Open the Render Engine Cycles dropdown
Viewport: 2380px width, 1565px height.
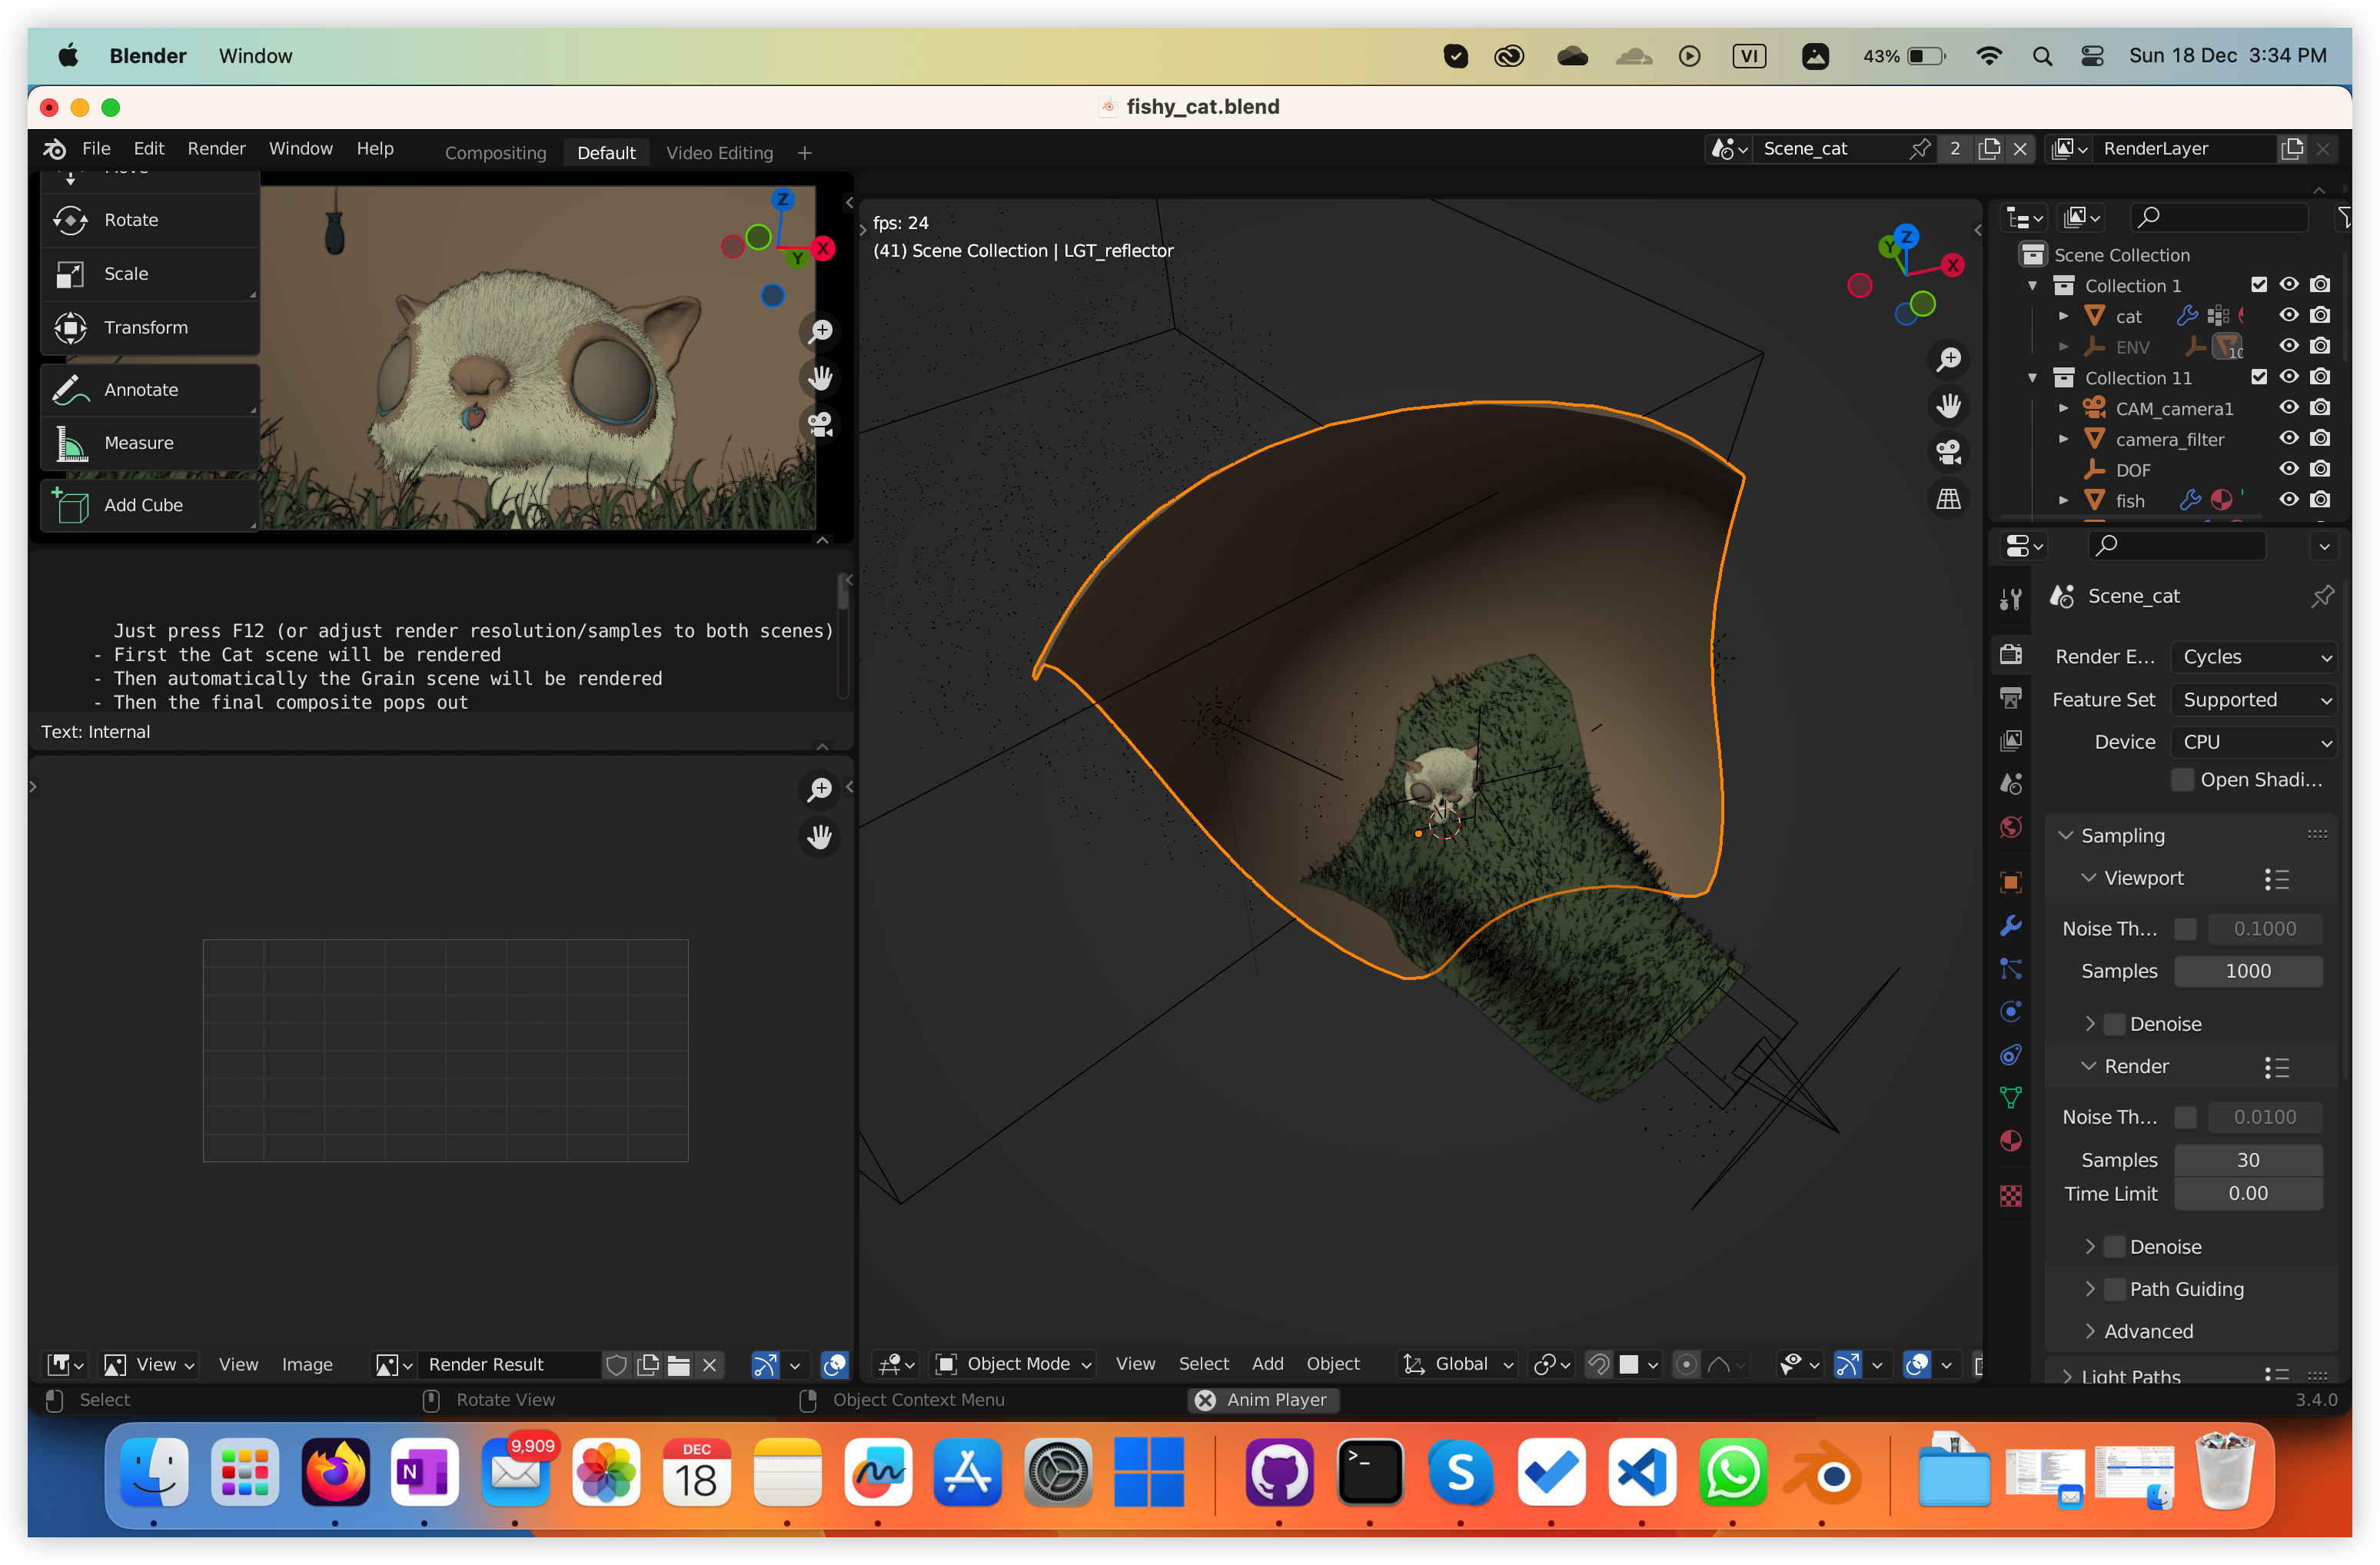[x=2255, y=657]
